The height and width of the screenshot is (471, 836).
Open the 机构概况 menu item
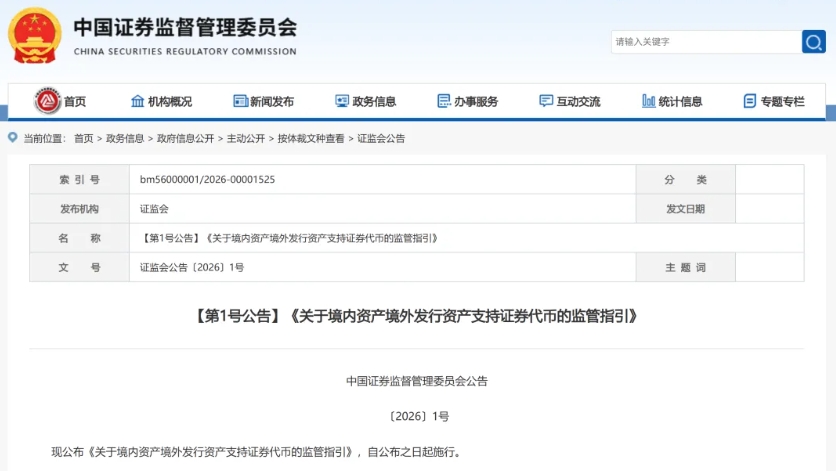pos(170,101)
